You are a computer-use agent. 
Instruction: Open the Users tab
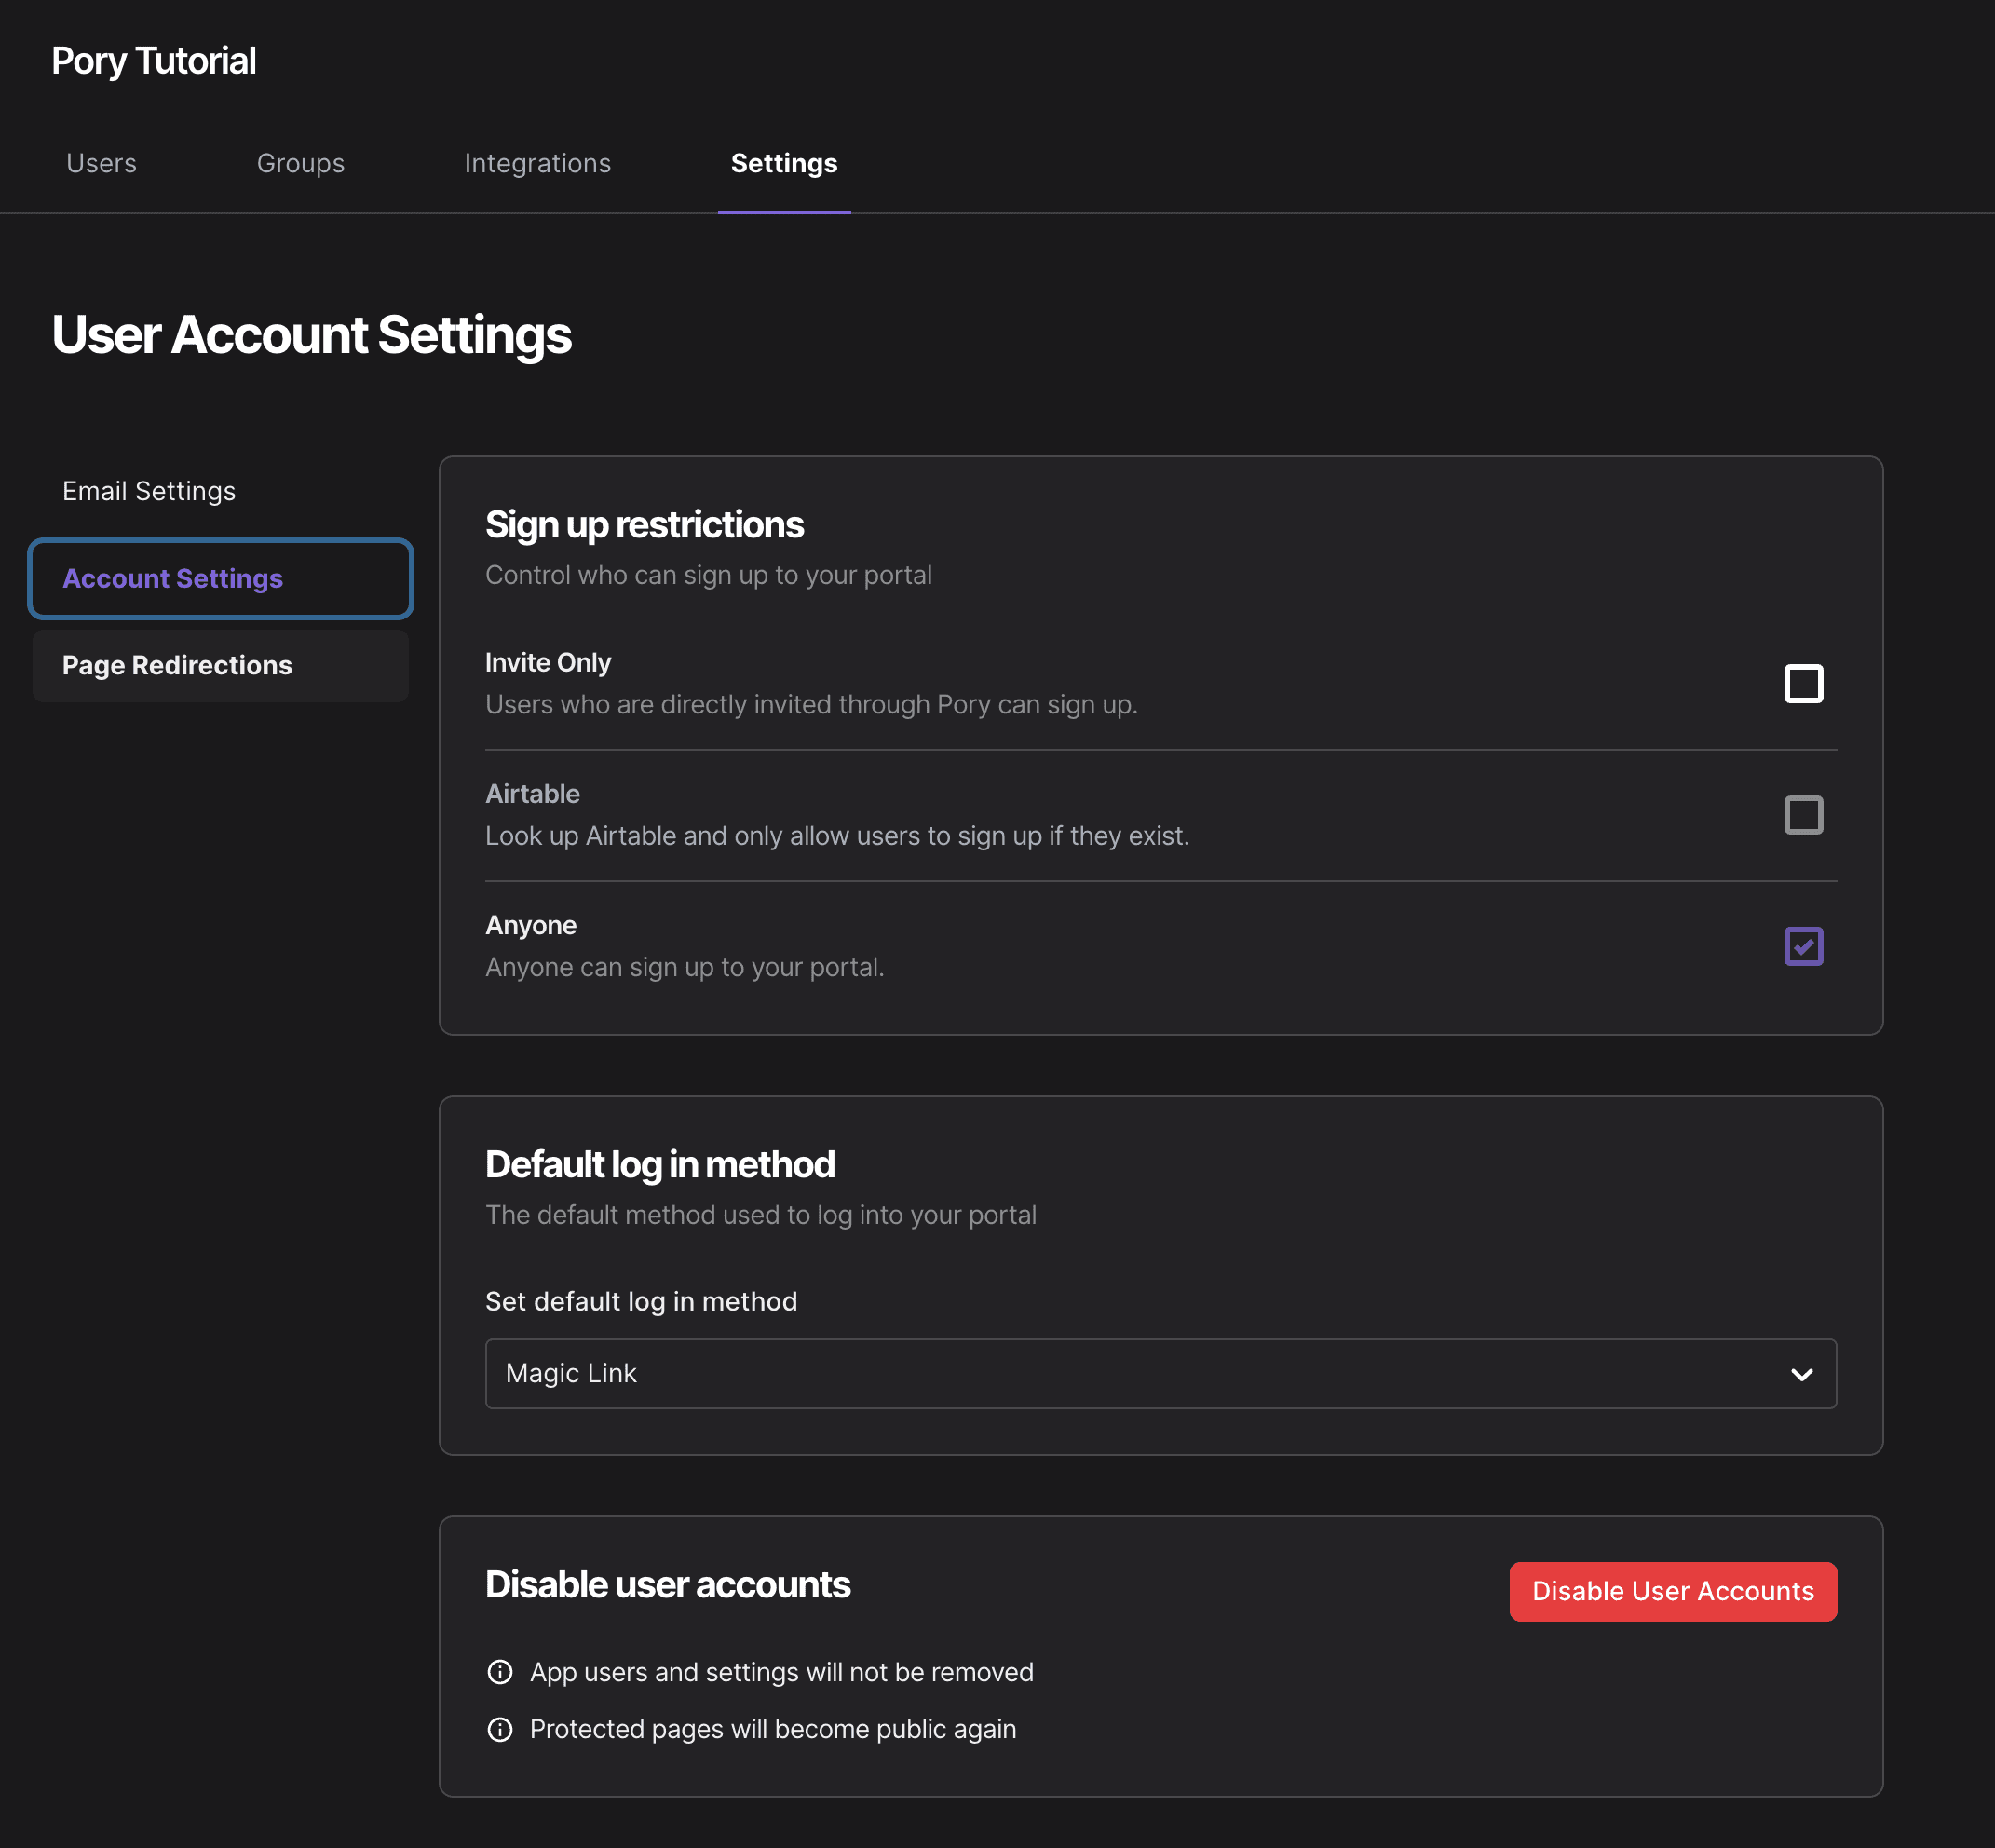pos(101,163)
